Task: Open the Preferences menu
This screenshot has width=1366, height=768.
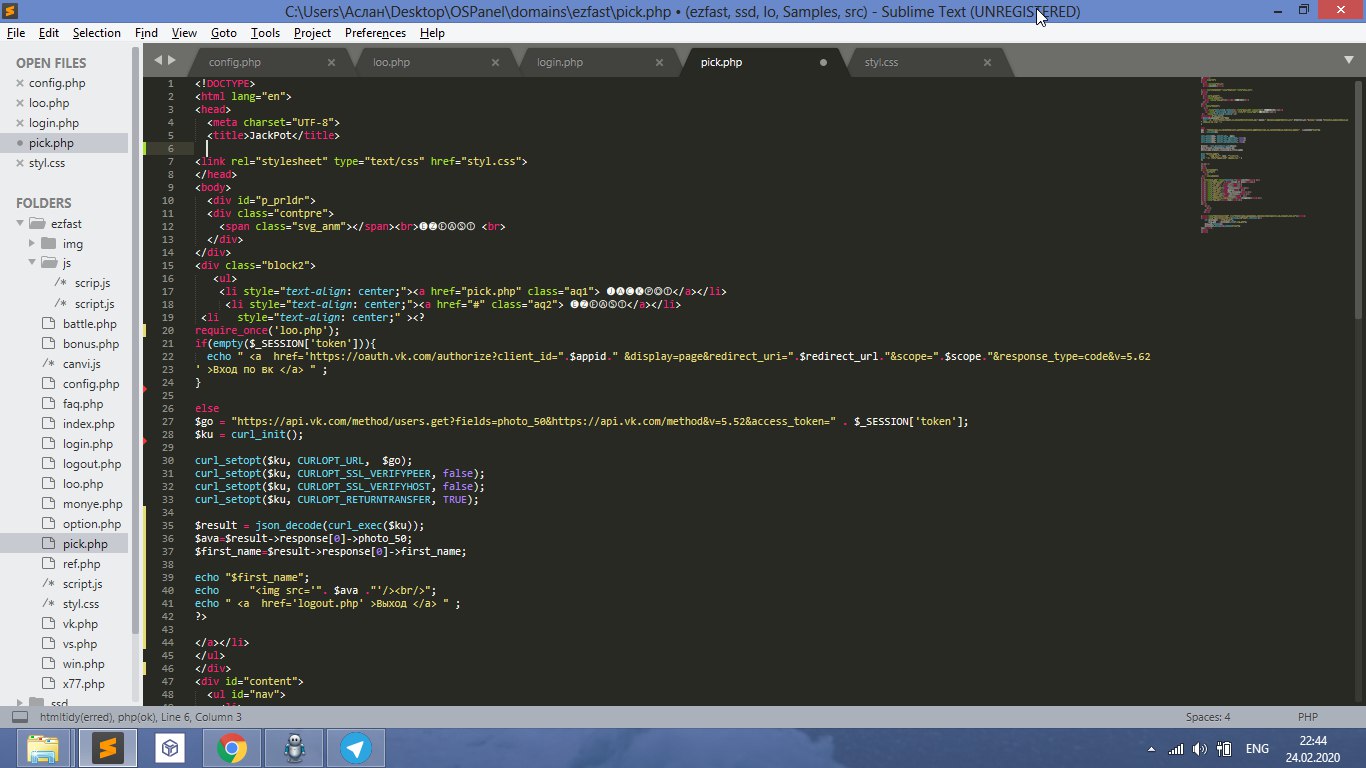Action: click(375, 33)
